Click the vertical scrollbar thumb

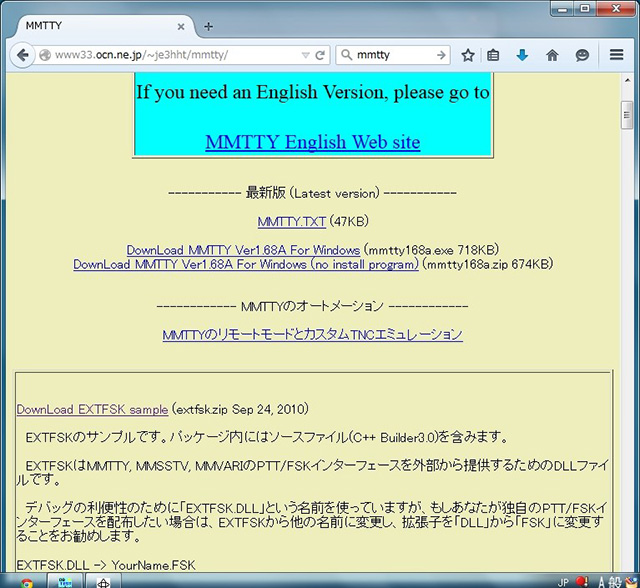627,115
